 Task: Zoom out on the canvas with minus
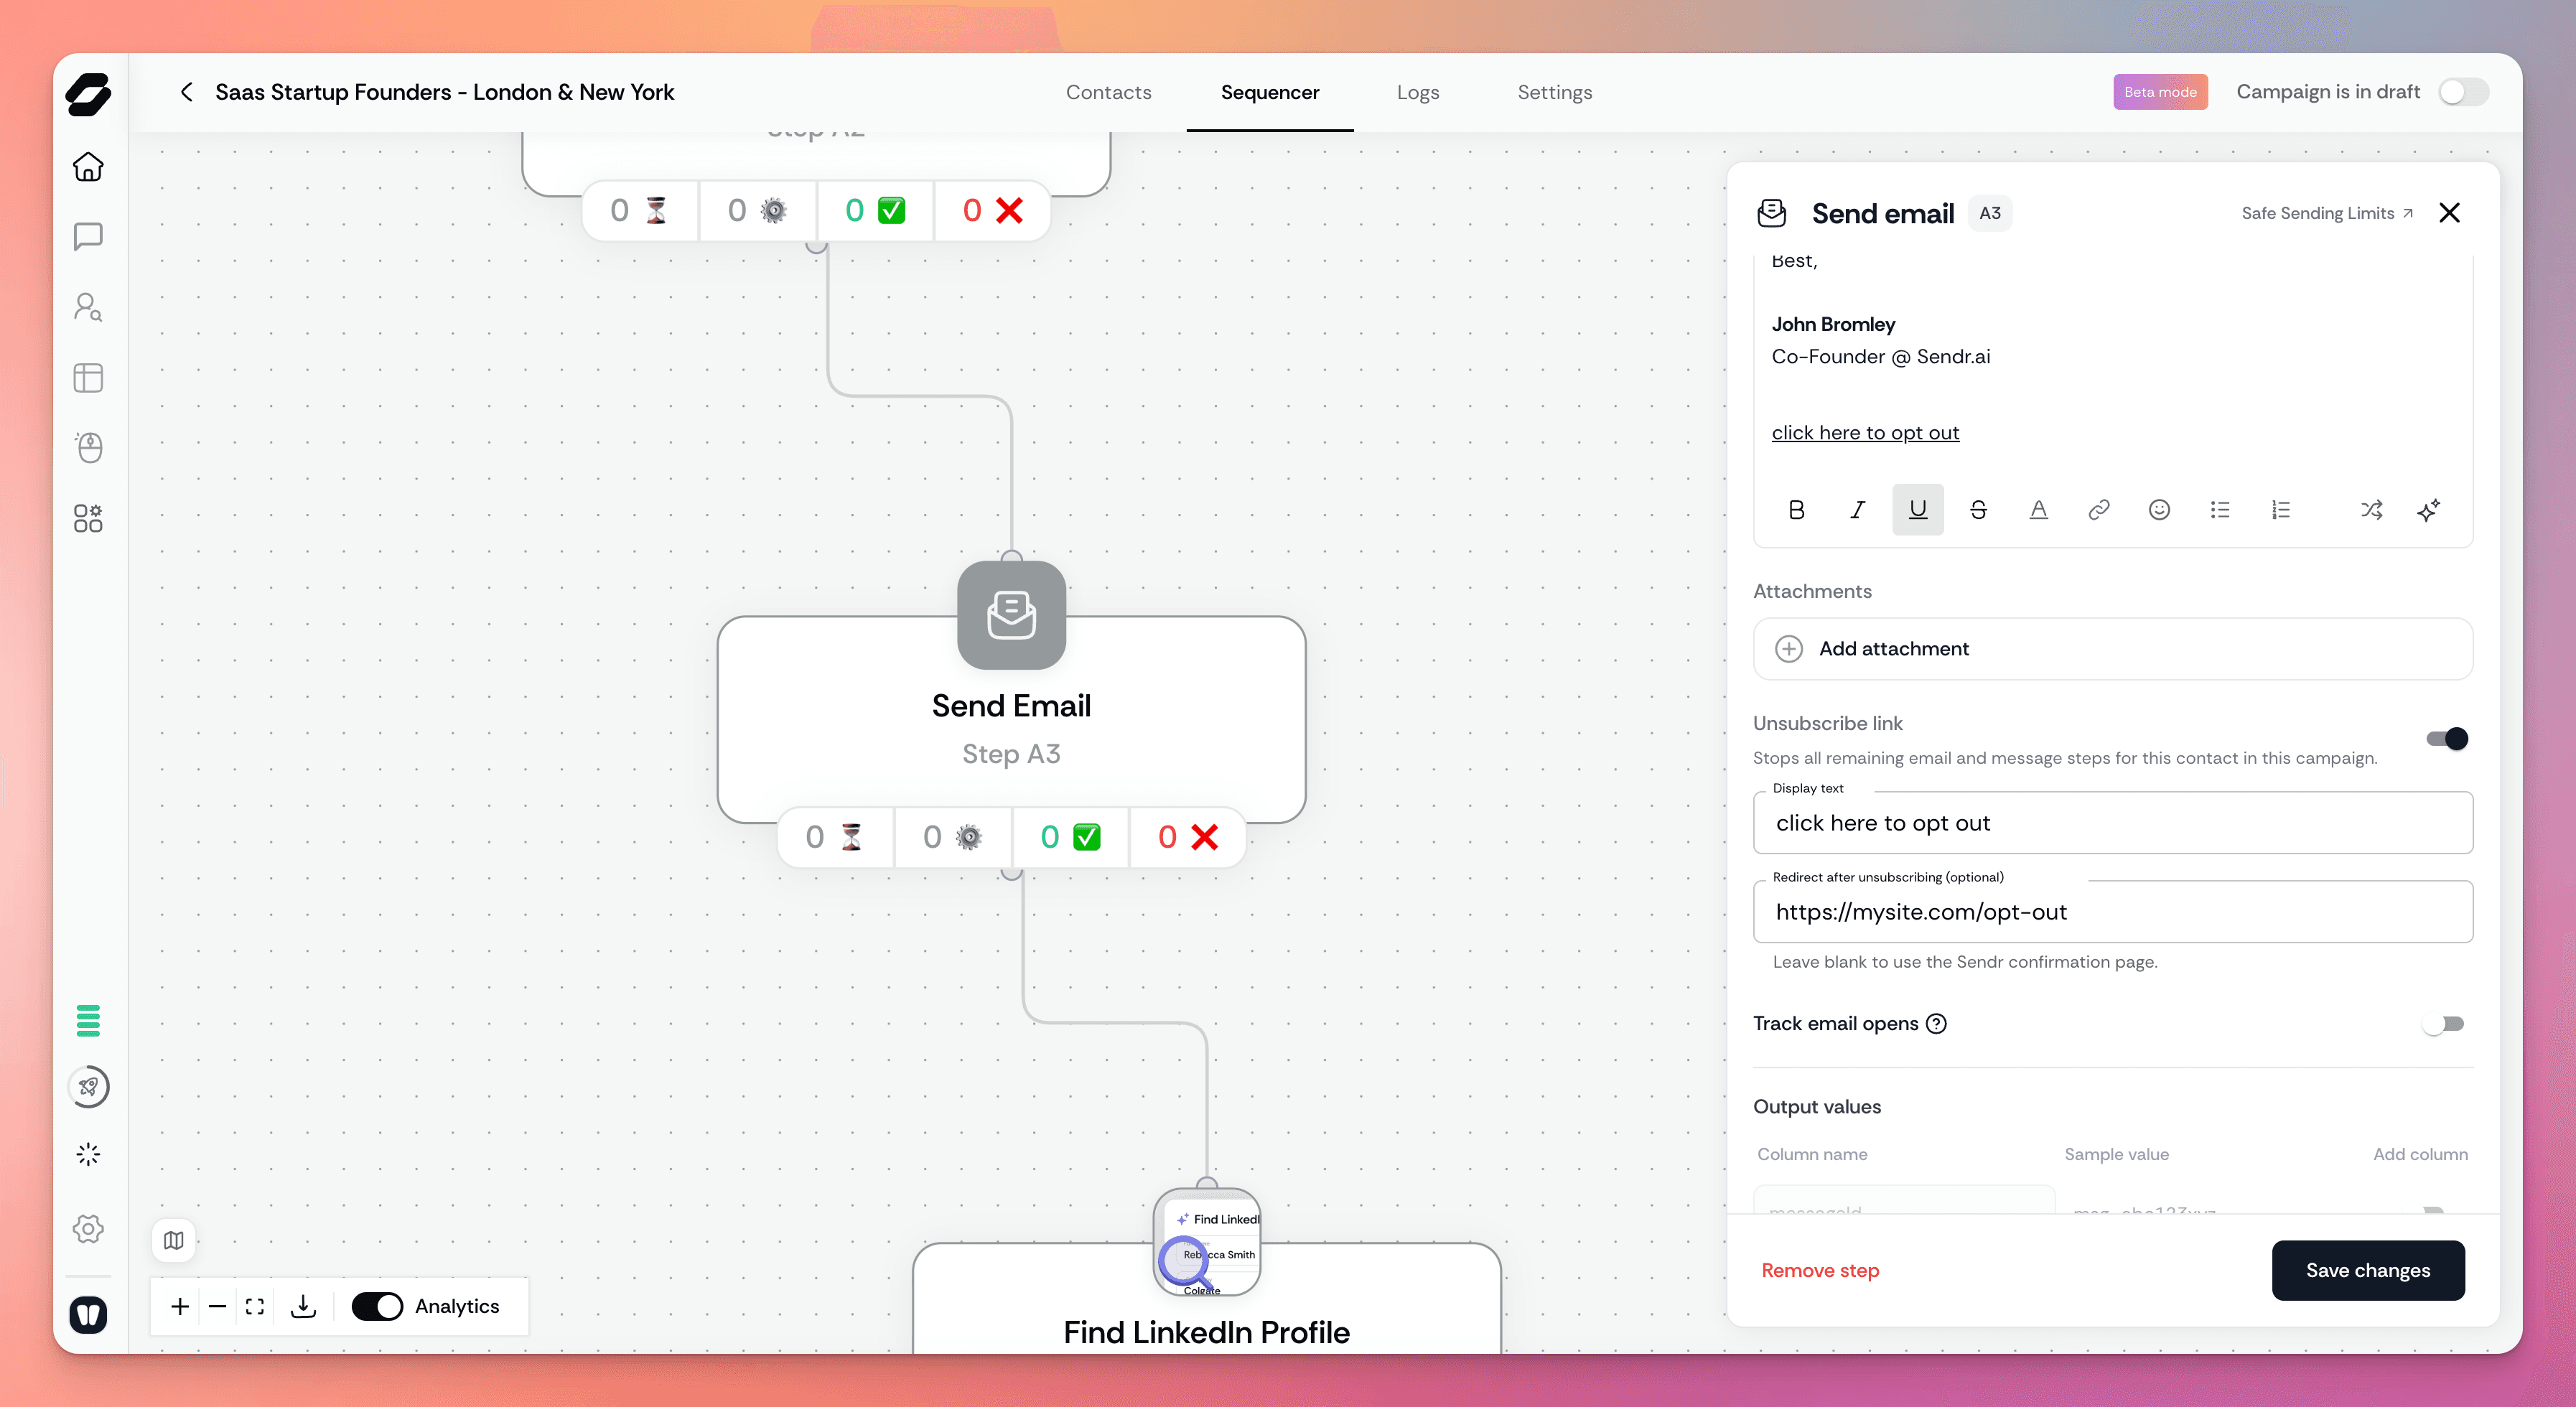[217, 1306]
